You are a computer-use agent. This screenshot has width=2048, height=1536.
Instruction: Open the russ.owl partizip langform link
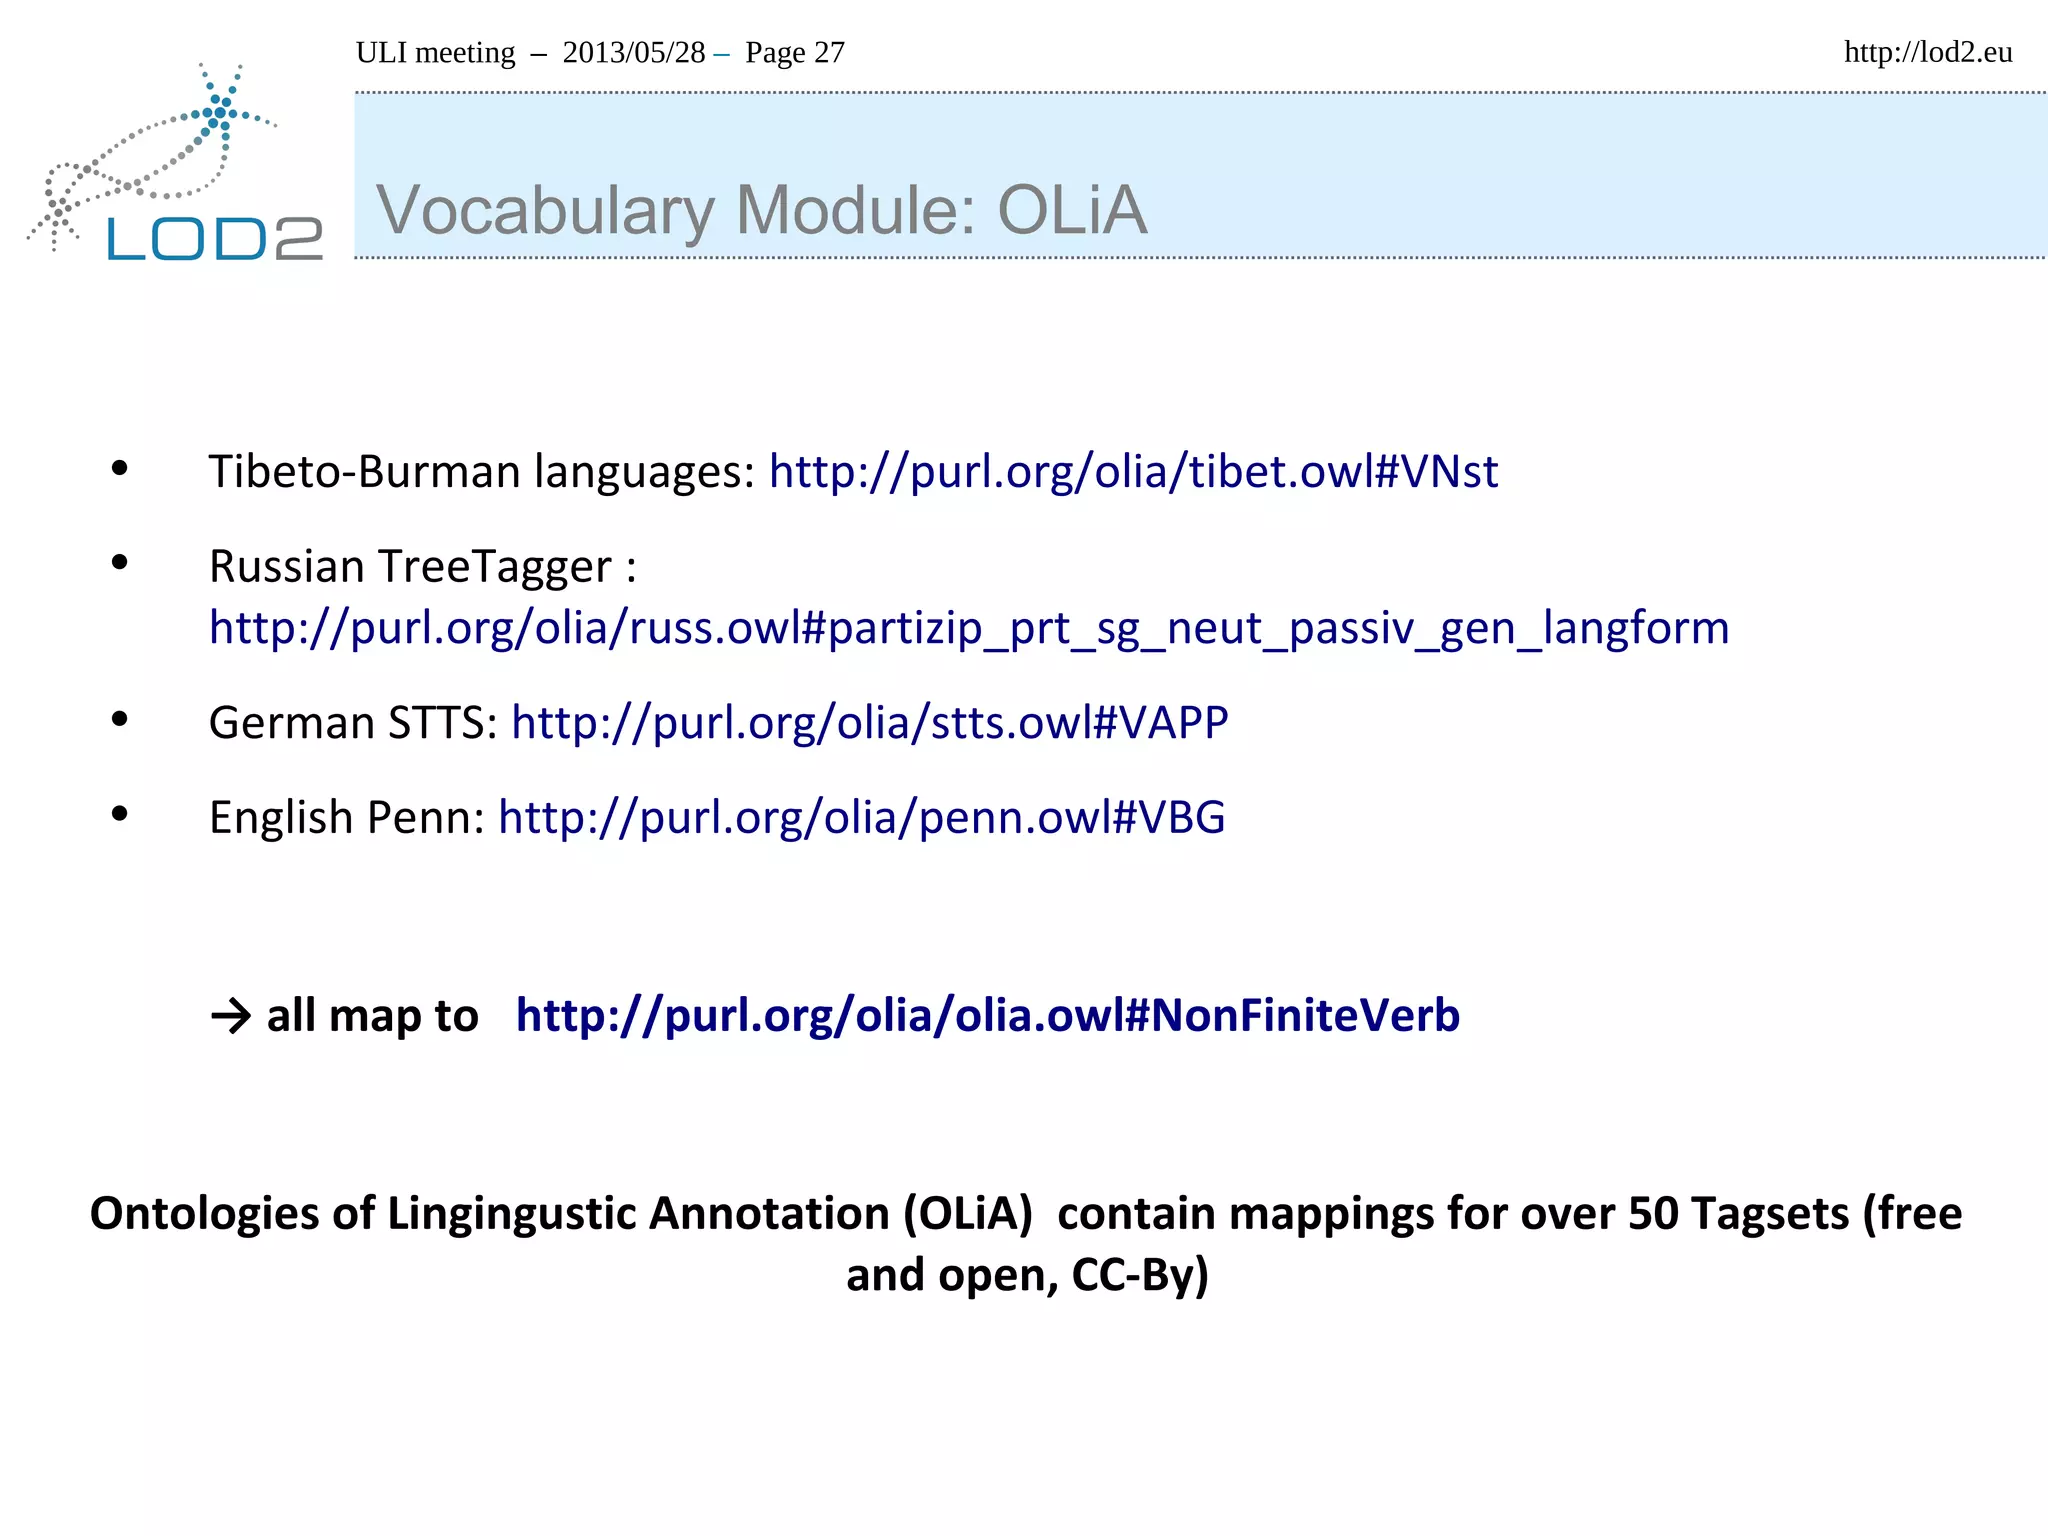coord(968,628)
